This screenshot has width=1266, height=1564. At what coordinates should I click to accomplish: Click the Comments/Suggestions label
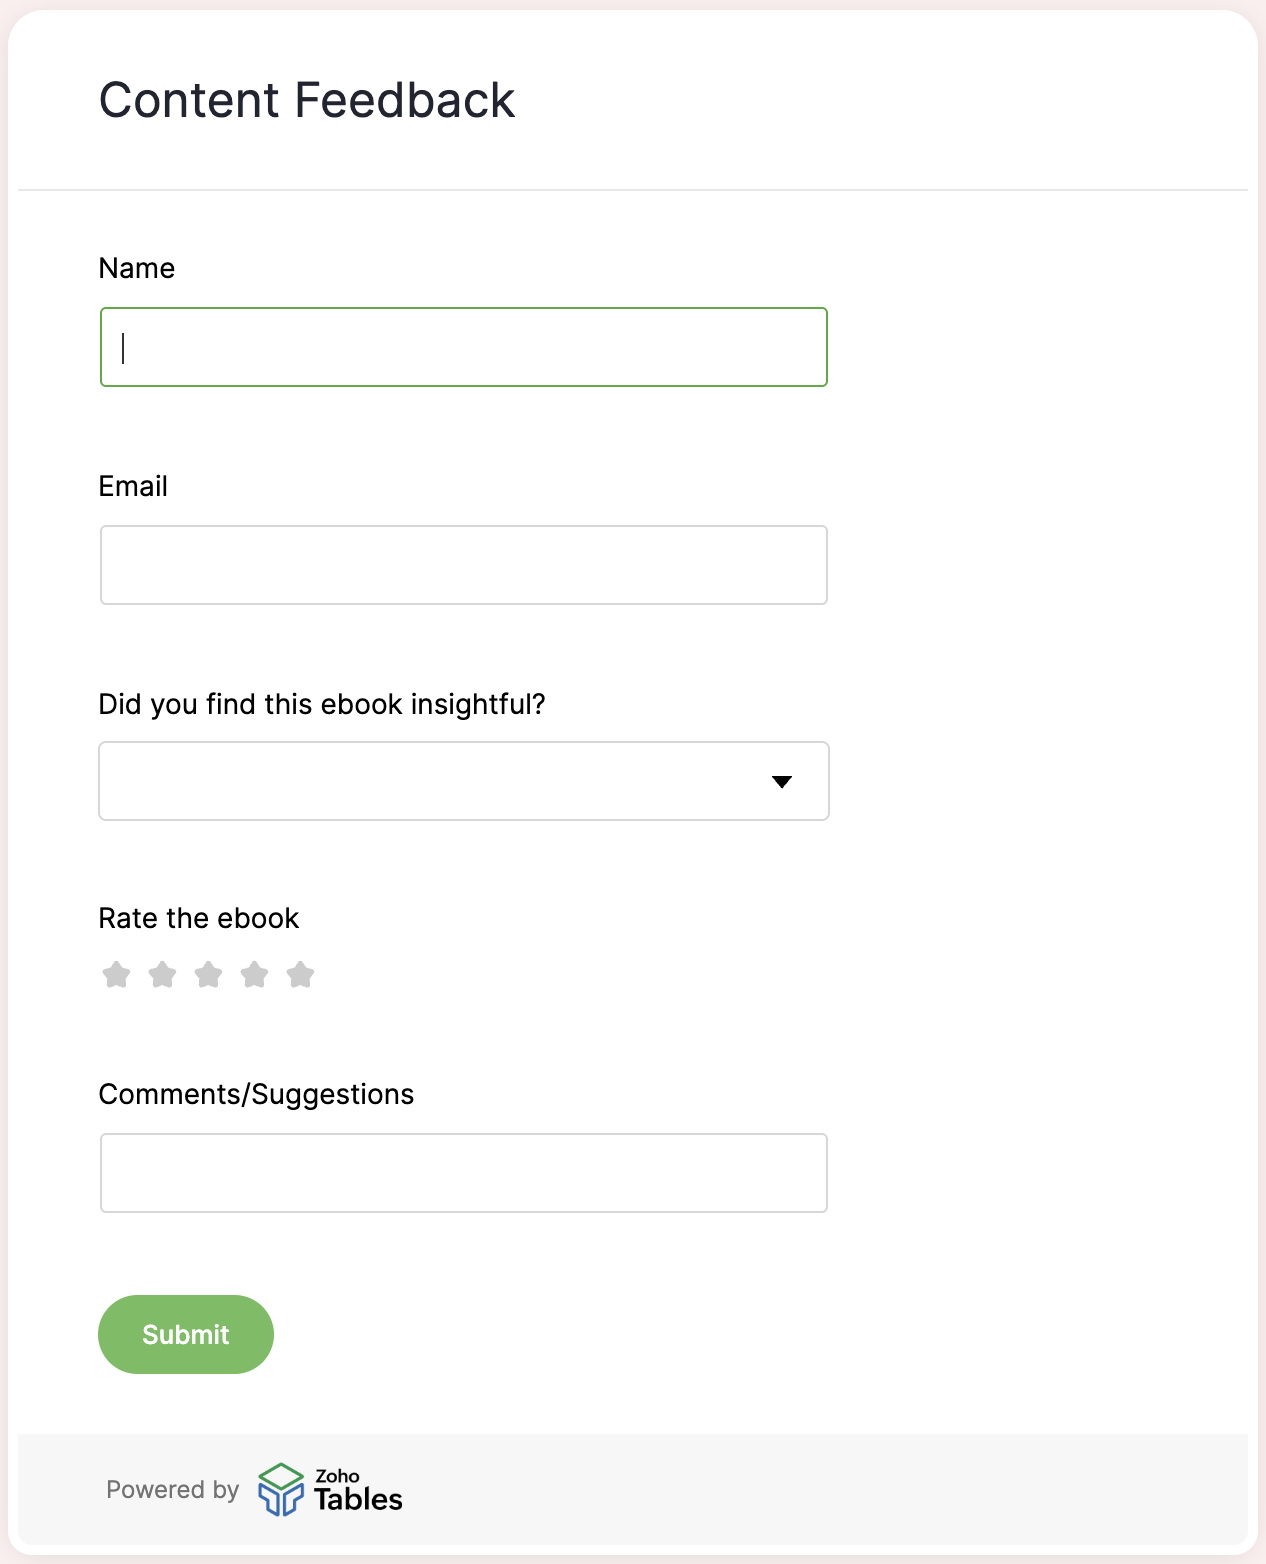pos(256,1094)
